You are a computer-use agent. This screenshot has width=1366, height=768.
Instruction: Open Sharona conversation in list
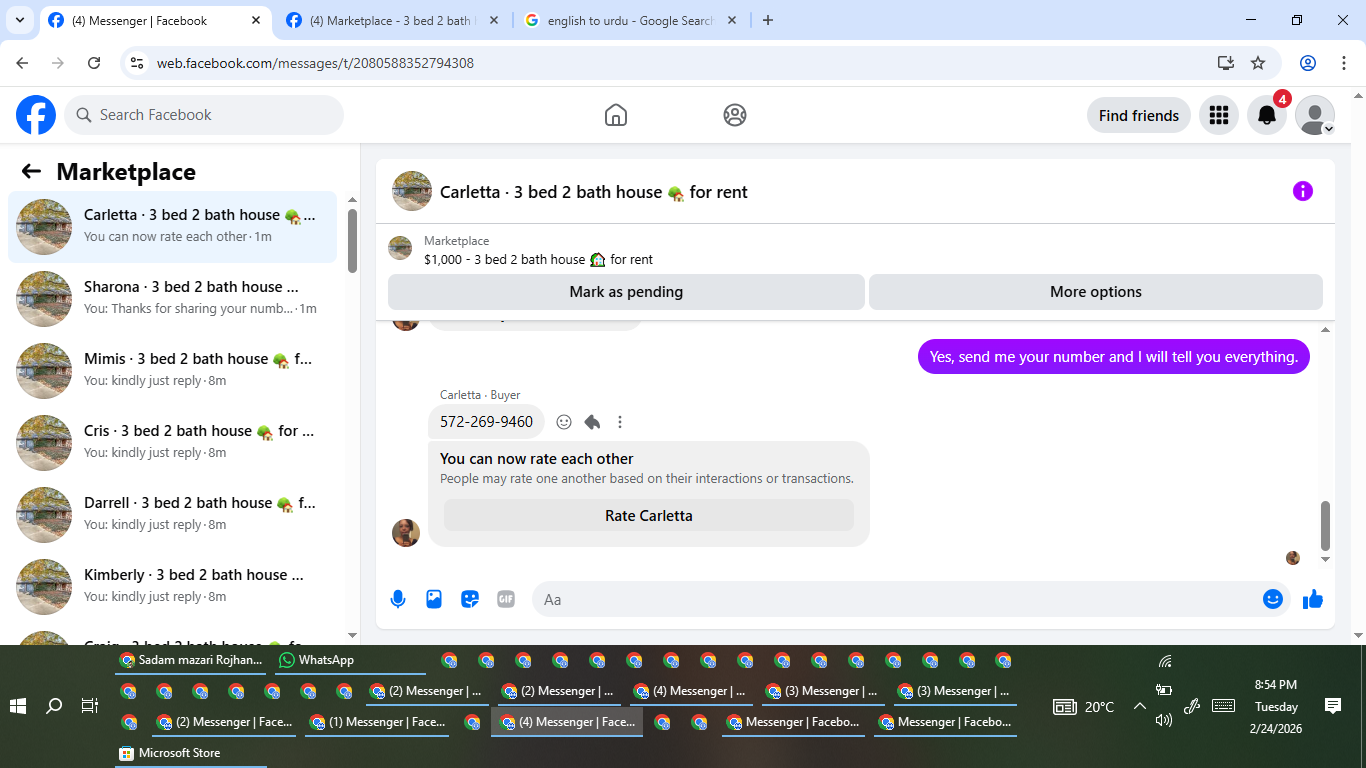pyautogui.click(x=173, y=299)
